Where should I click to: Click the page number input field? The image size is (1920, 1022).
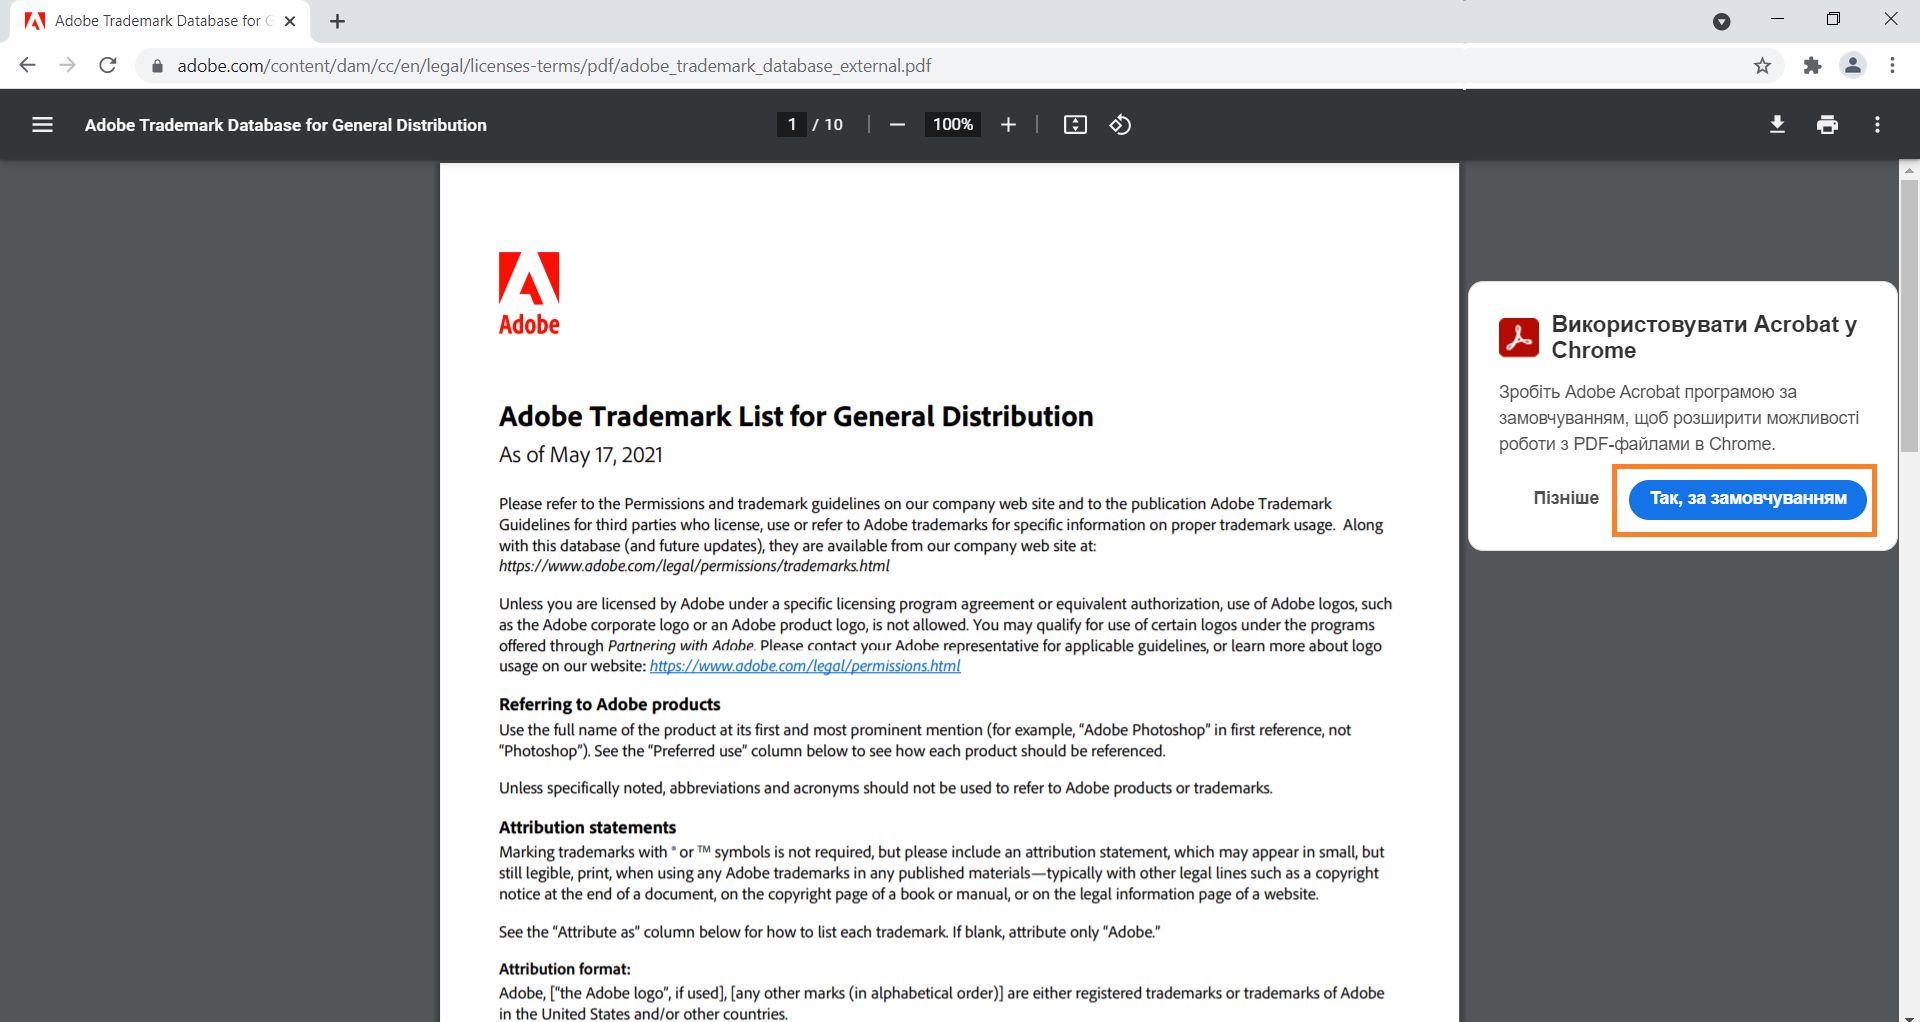coord(792,125)
